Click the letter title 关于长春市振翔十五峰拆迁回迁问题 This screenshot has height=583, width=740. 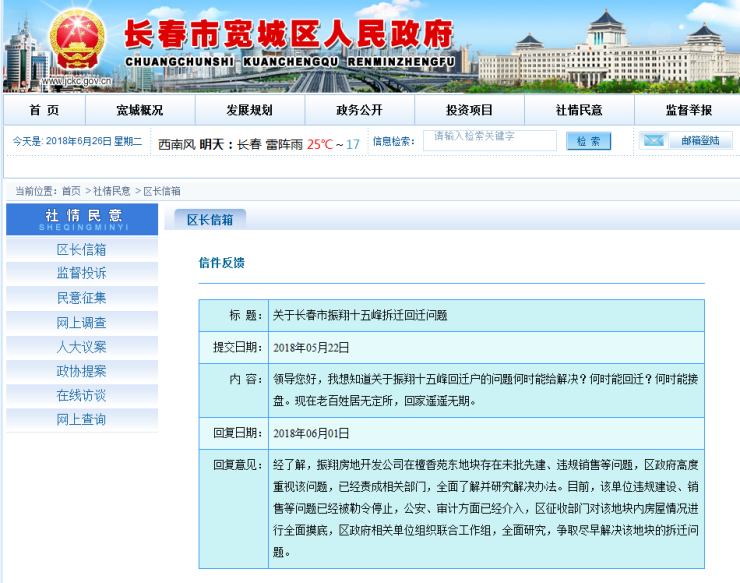(x=360, y=315)
